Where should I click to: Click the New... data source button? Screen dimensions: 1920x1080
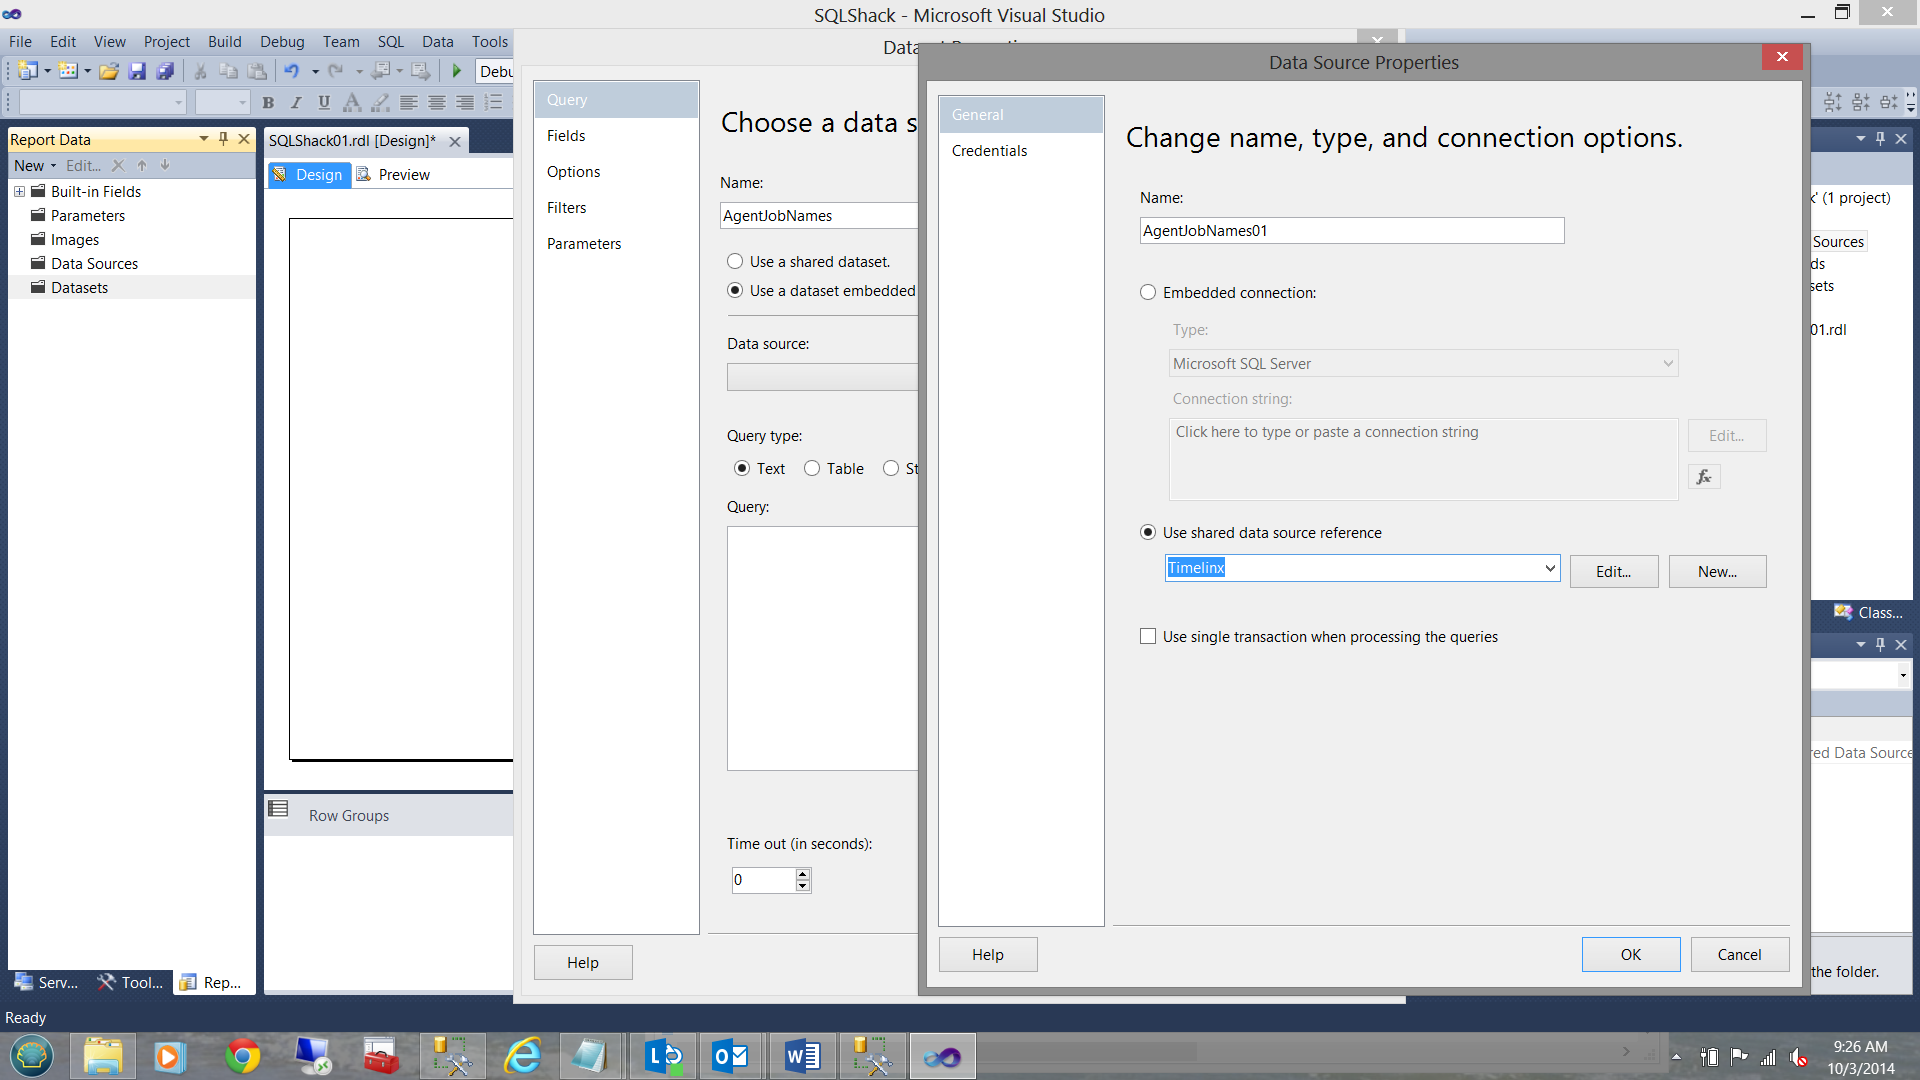pos(1717,572)
